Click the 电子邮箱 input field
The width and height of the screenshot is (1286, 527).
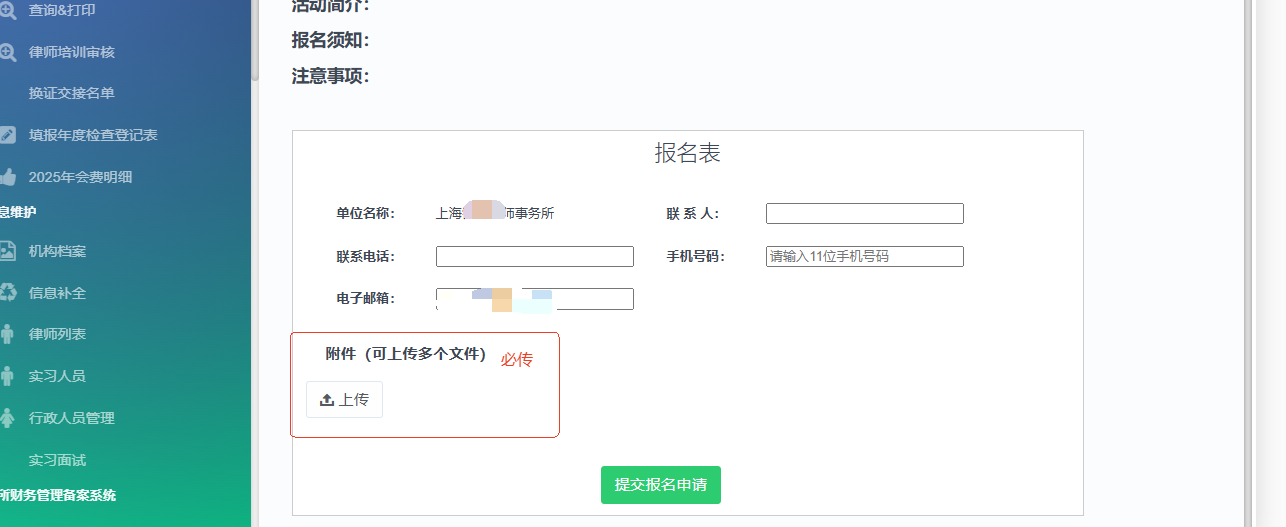pyautogui.click(x=534, y=299)
